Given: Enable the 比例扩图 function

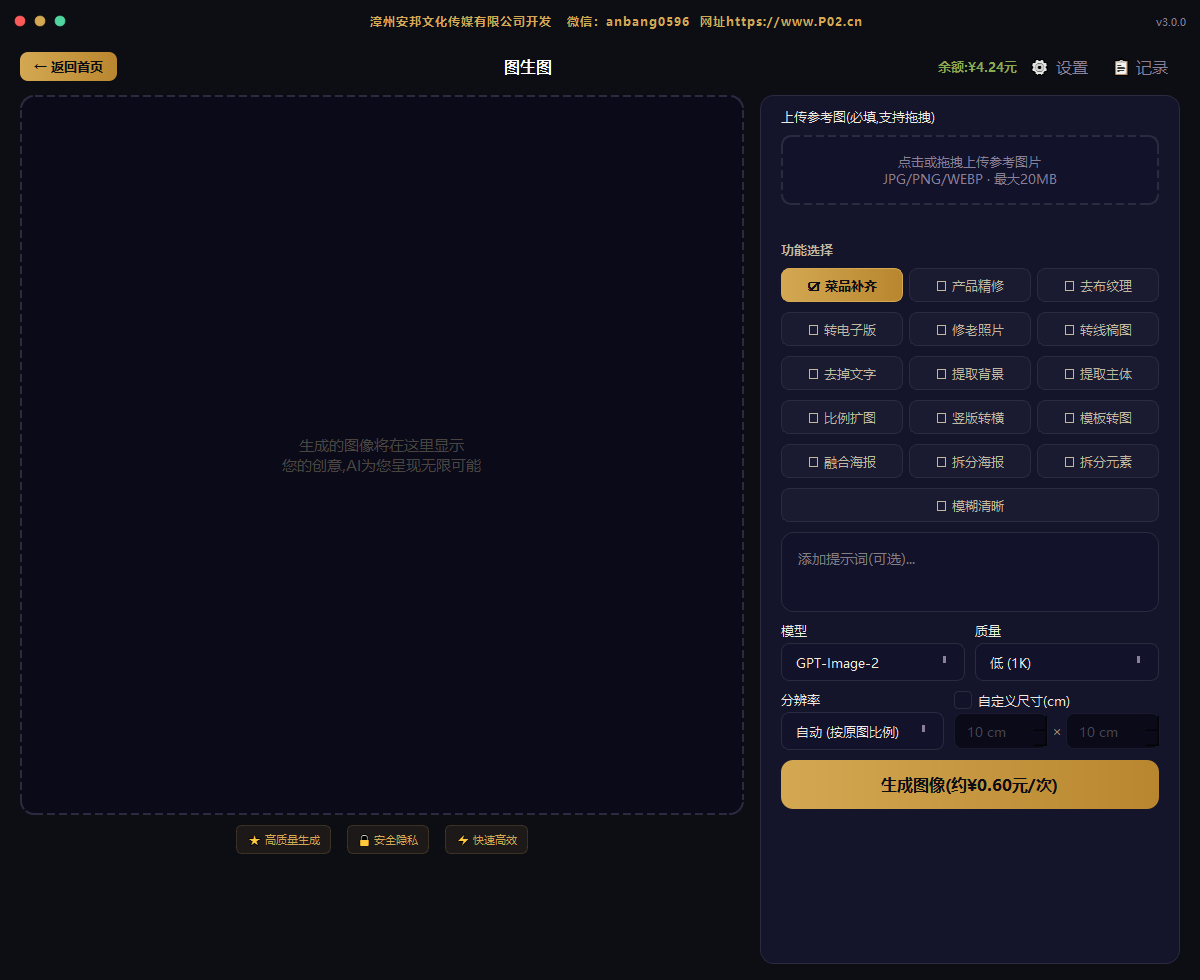Looking at the screenshot, I should (842, 417).
